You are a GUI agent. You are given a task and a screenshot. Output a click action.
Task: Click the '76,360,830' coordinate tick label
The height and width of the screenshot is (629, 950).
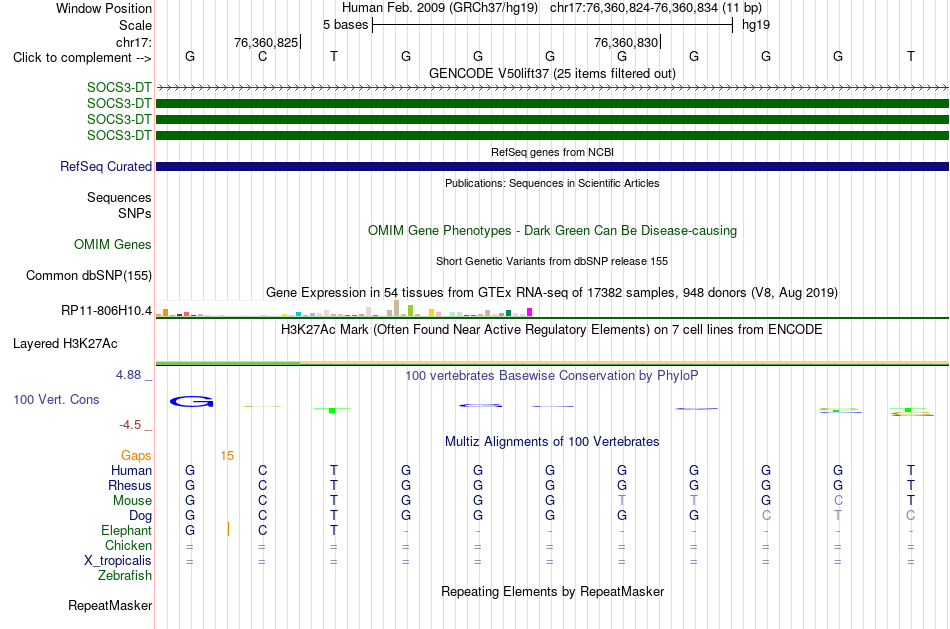pos(626,42)
